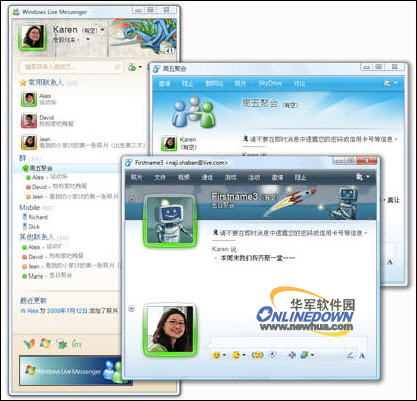Click the 2008年7月12日 date link
The image size is (417, 401).
67,311
